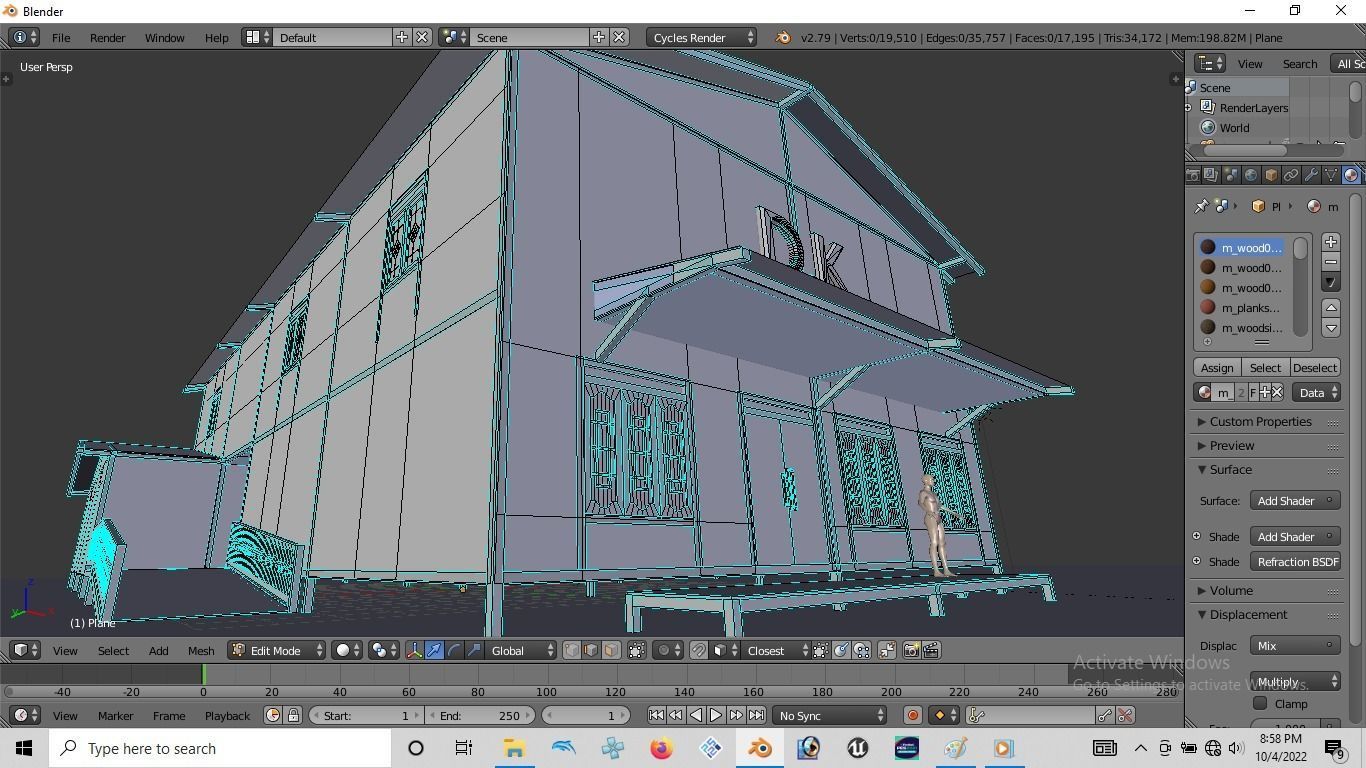This screenshot has width=1366, height=768.
Task: Open the Cycles Render engine dropdown
Action: [702, 37]
